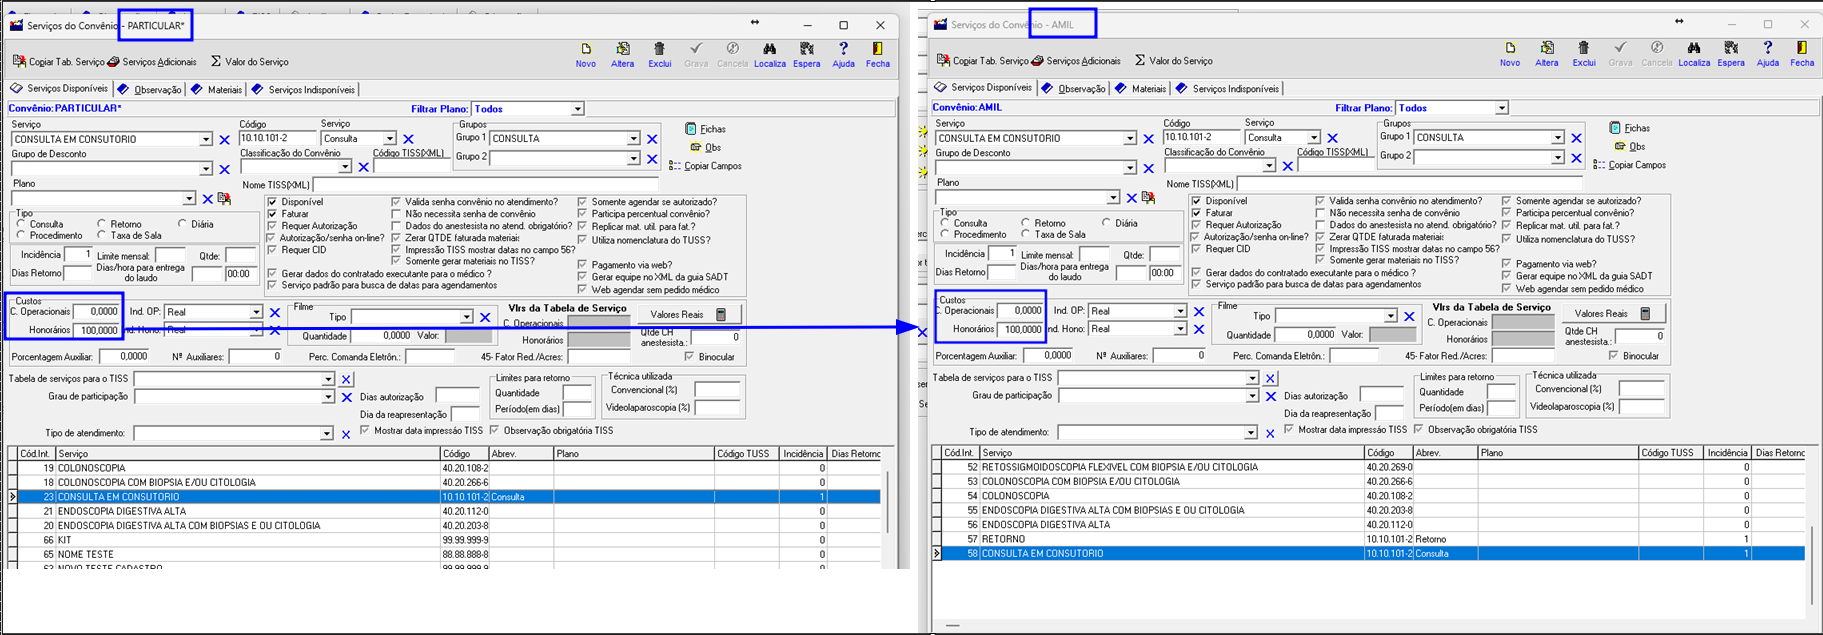Toggle Pagamento via web in PARTICULAR window
Viewport: 1823px width, 635px height.
coord(583,265)
